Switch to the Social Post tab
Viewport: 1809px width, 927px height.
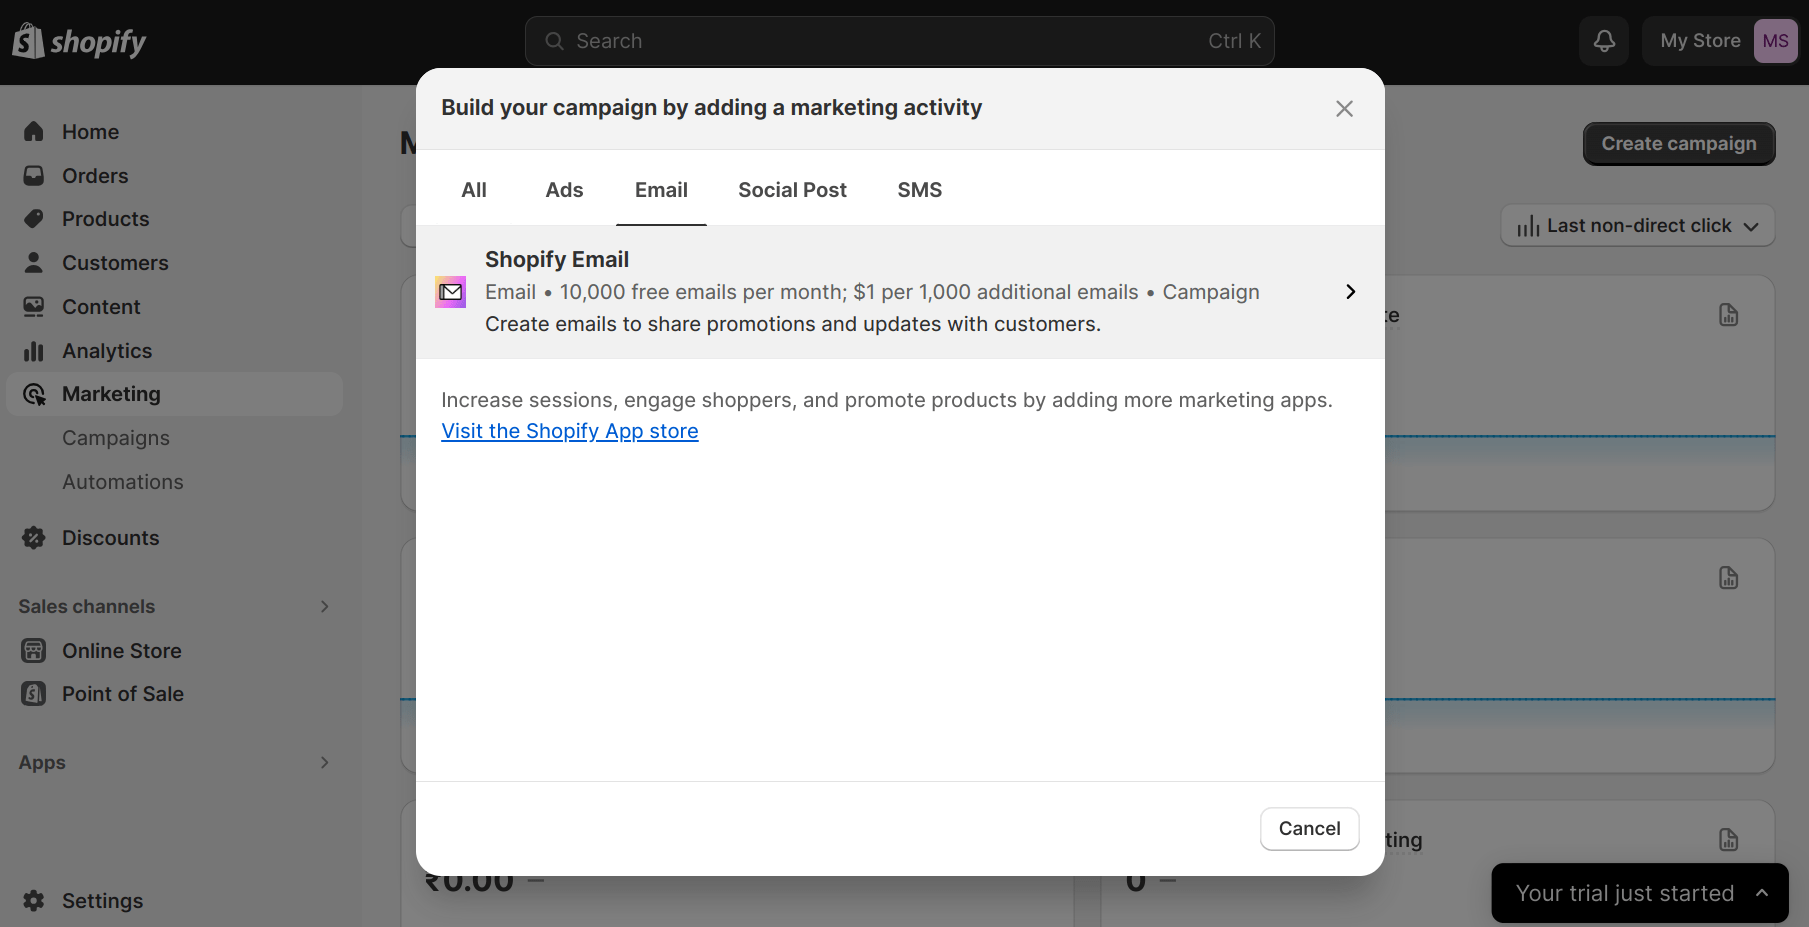(791, 189)
